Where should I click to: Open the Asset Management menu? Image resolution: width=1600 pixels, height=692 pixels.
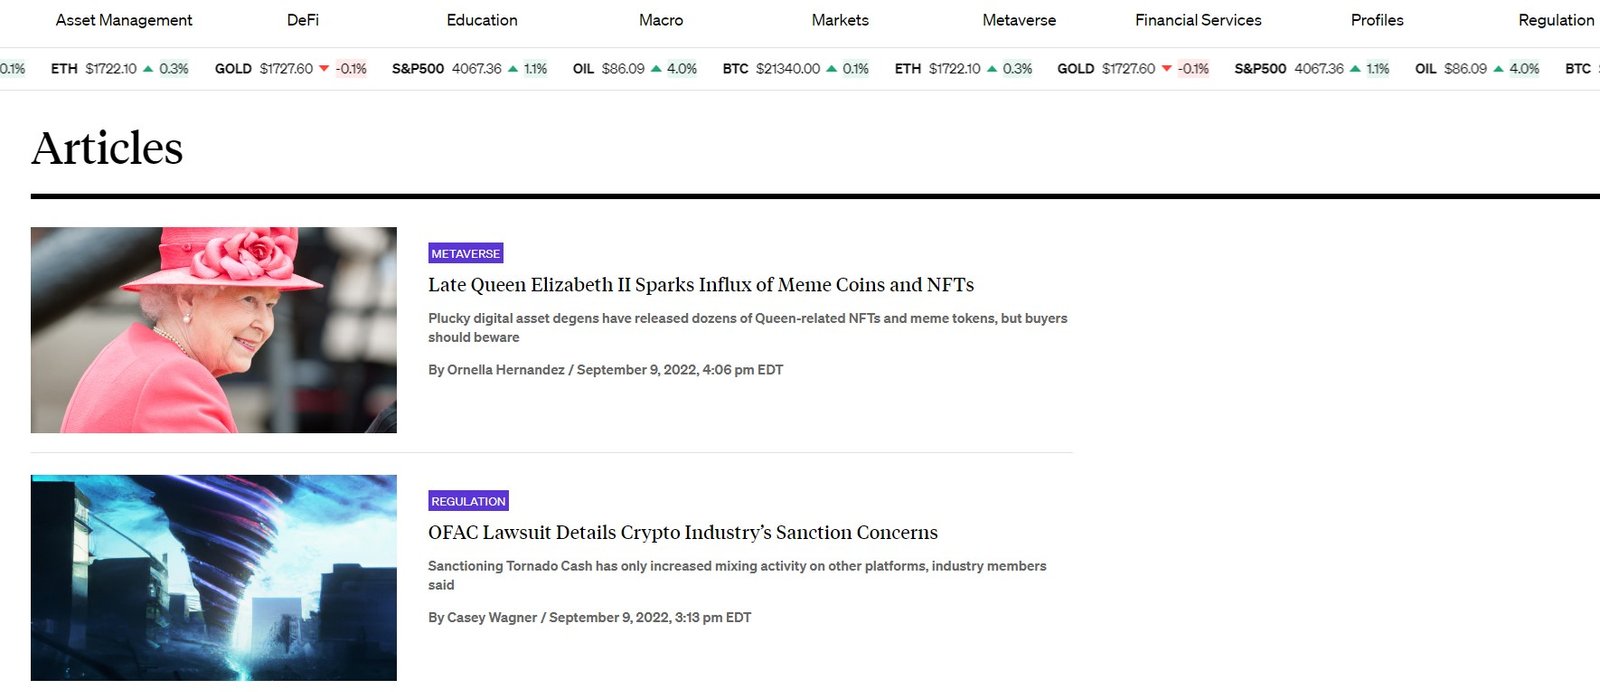pos(124,20)
